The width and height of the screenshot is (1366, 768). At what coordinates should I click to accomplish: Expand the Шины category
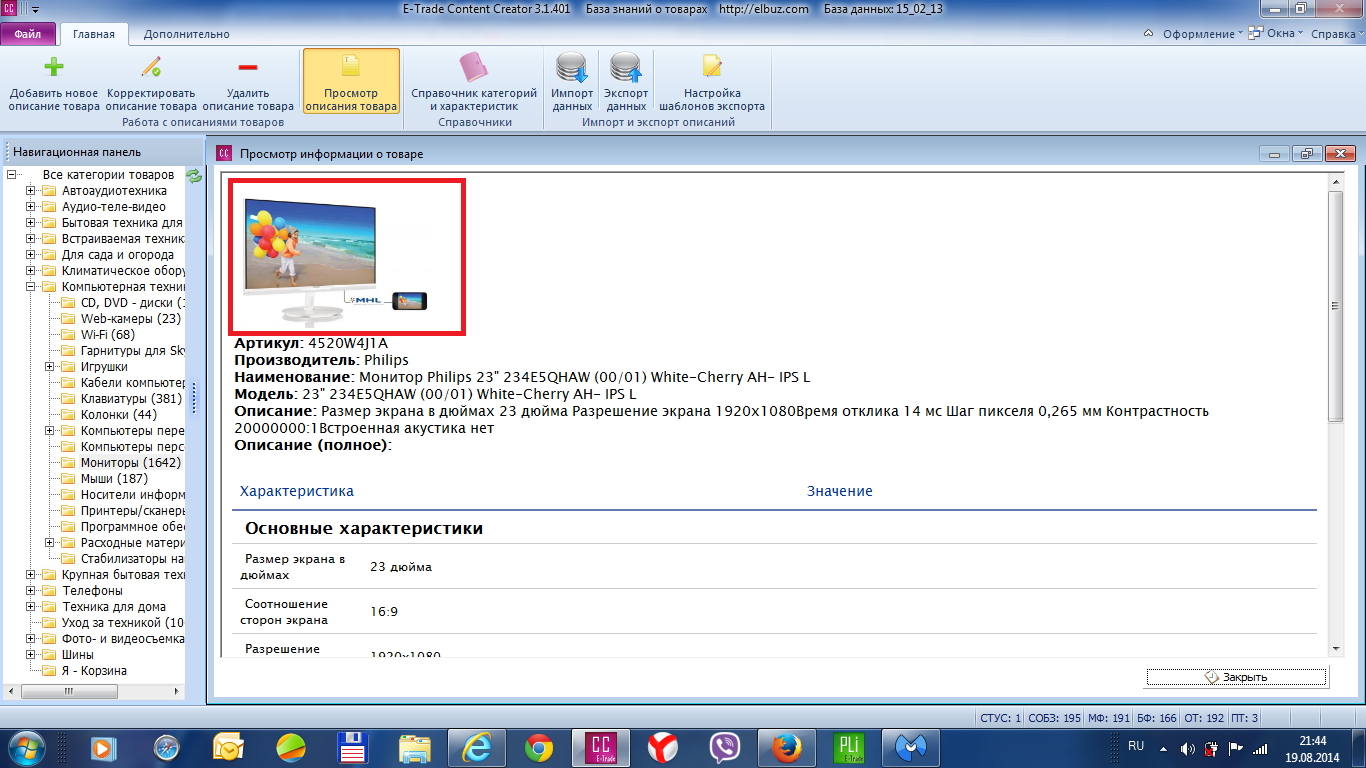click(31, 655)
